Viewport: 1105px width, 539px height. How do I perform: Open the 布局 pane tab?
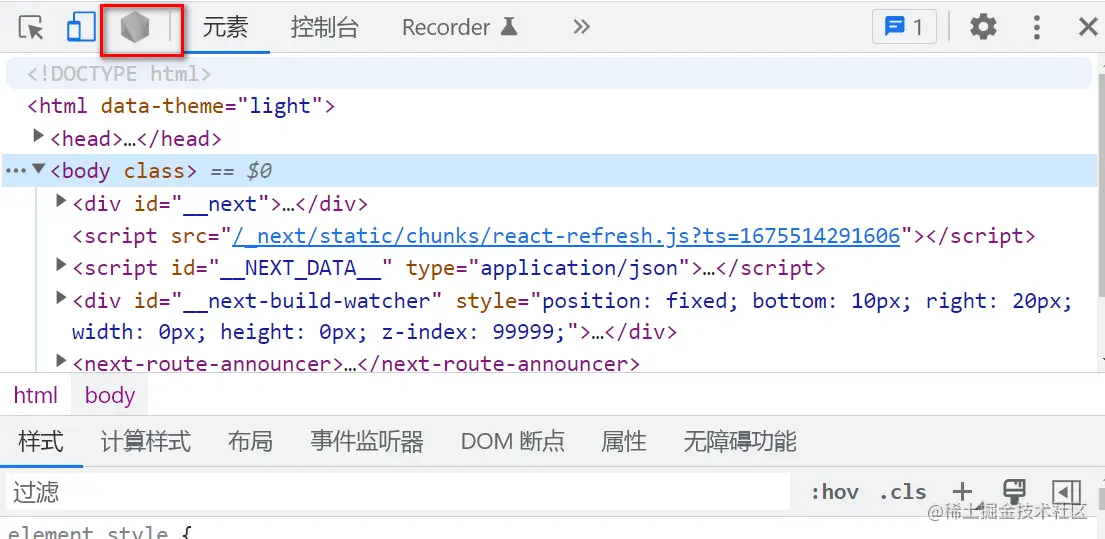pyautogui.click(x=250, y=442)
